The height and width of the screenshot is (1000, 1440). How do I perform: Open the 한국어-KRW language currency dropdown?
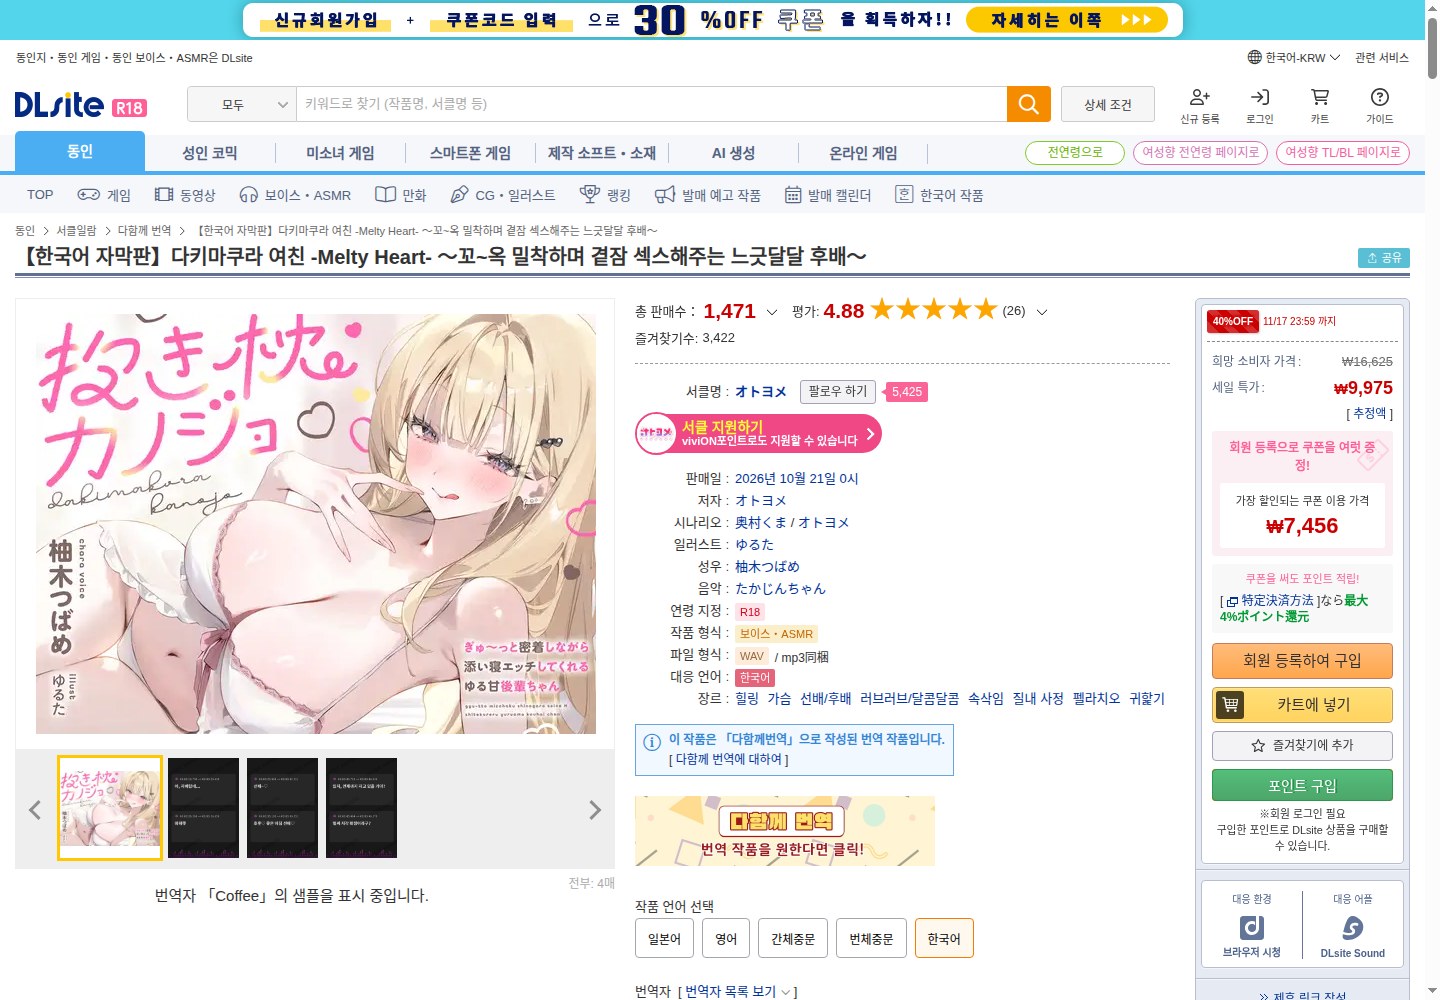(x=1294, y=57)
